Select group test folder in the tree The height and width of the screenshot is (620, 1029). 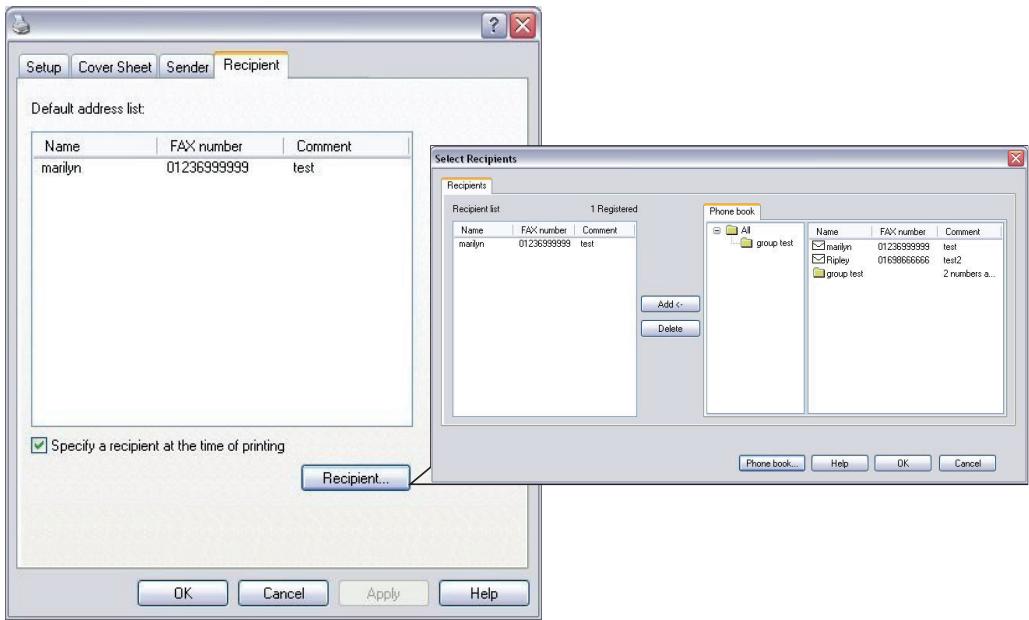[766, 243]
